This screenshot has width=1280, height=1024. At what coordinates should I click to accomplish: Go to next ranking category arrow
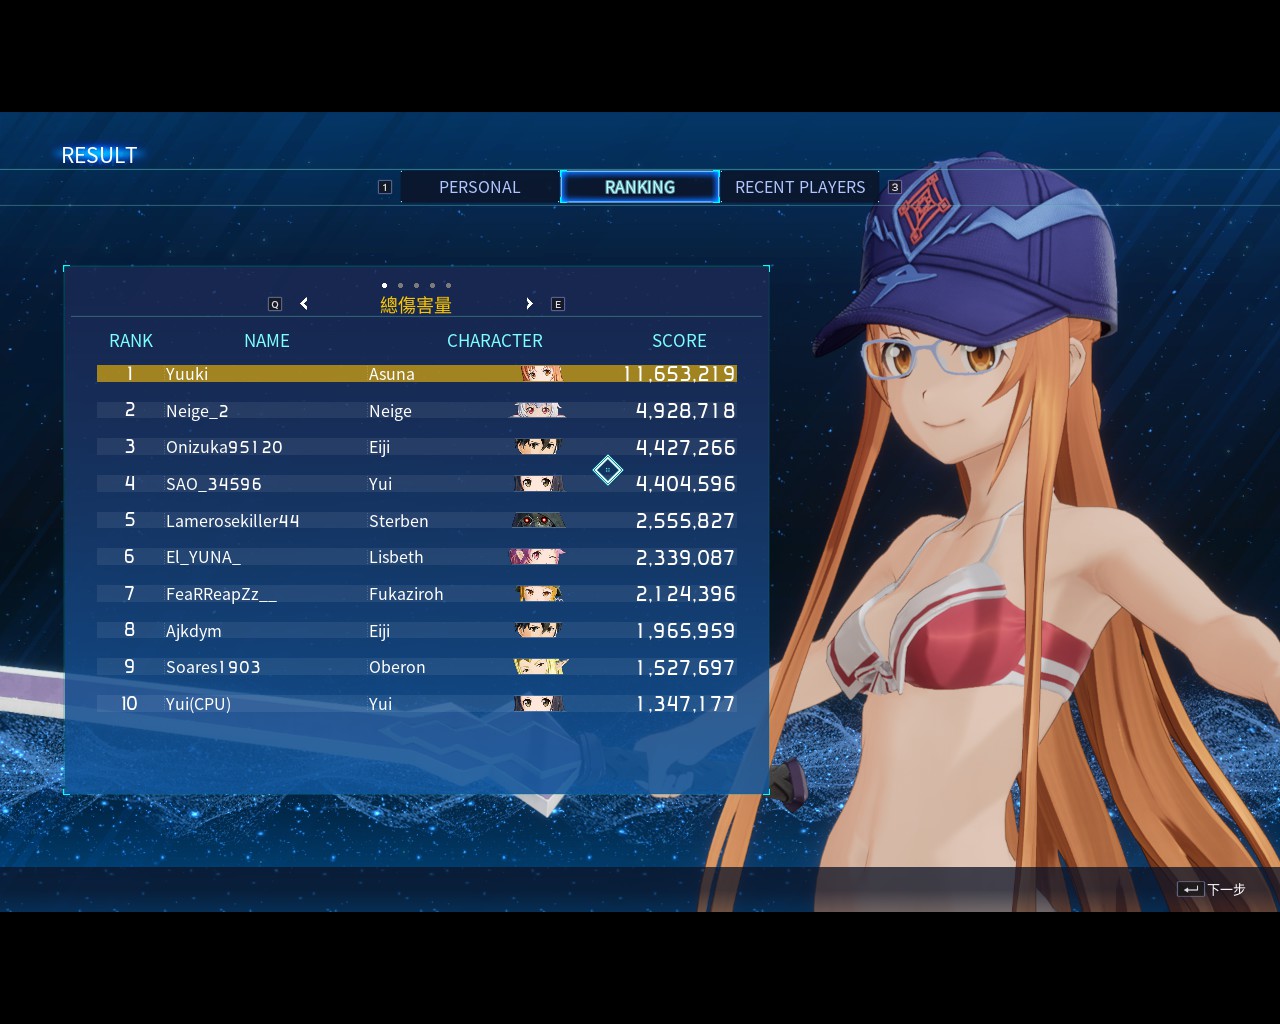(530, 304)
